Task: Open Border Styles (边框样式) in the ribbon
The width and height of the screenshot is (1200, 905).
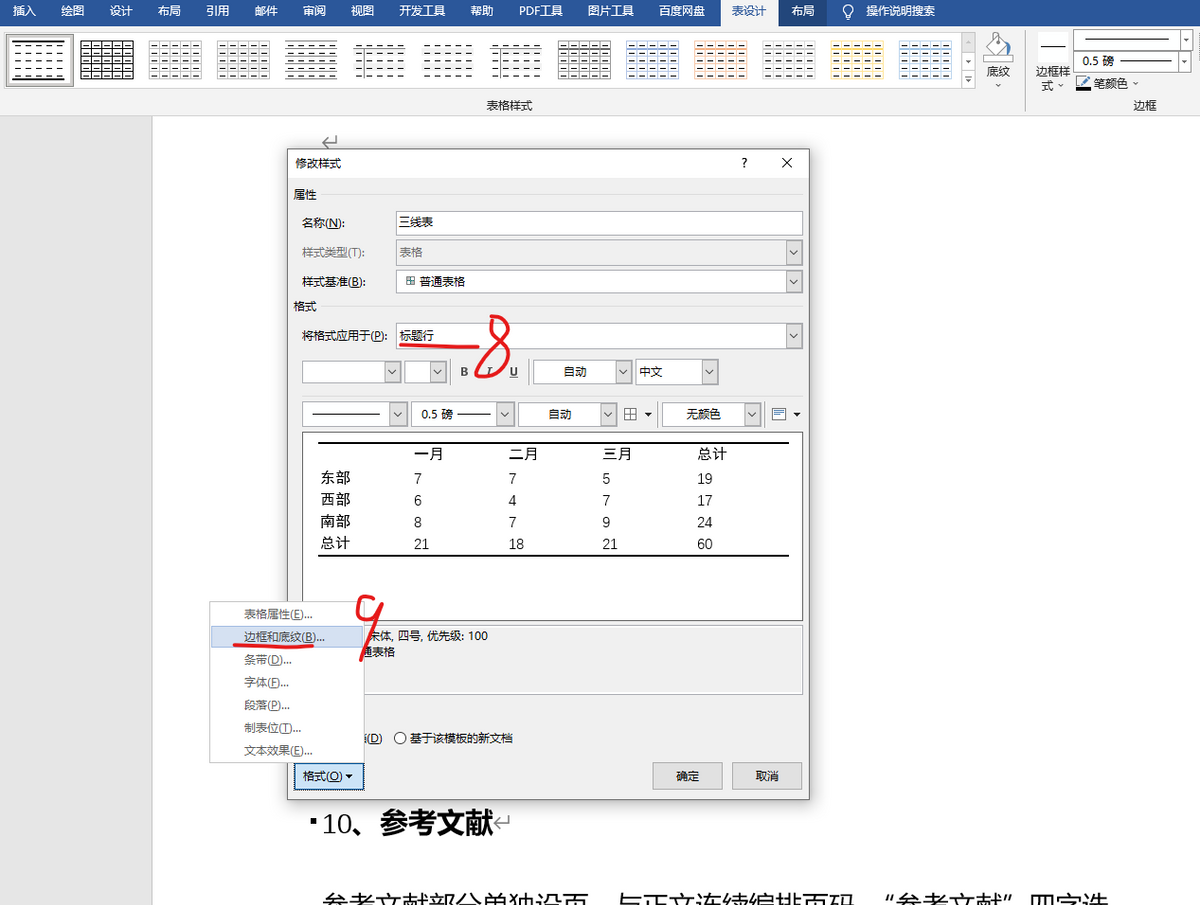Action: pyautogui.click(x=1053, y=62)
